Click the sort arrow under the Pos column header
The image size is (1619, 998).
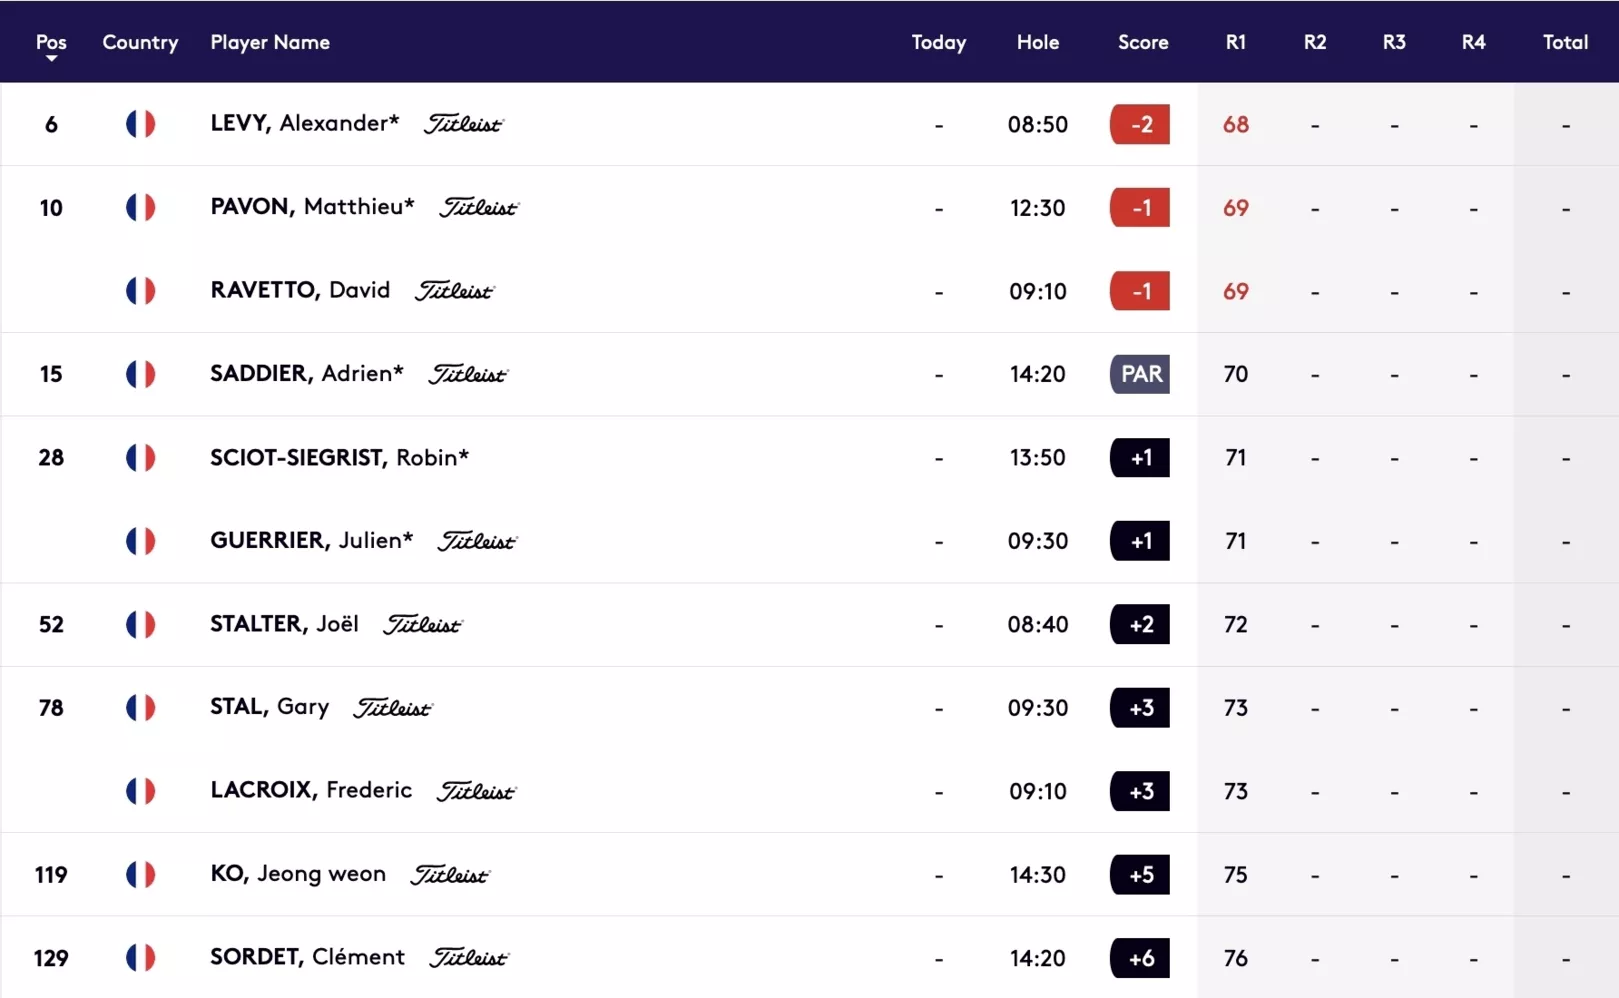point(51,59)
